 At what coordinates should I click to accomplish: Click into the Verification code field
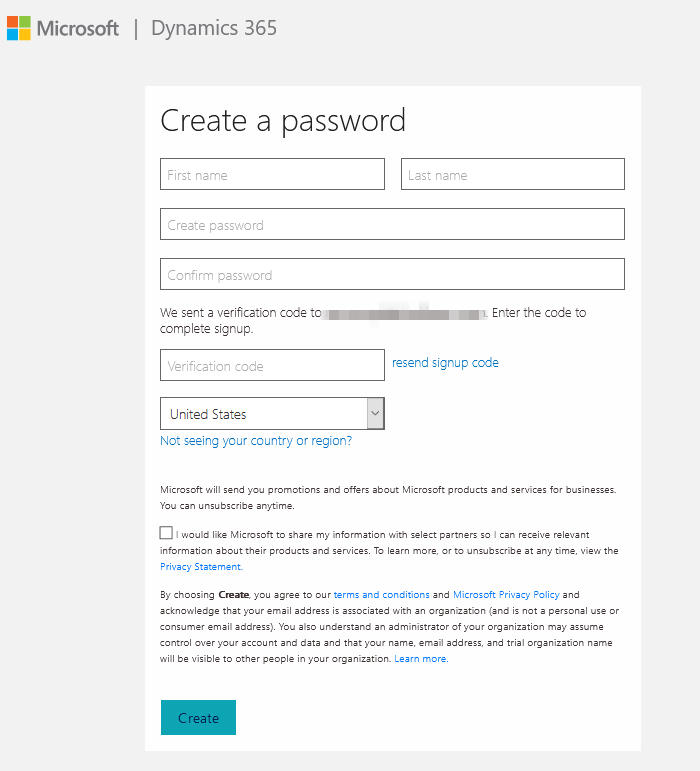(x=272, y=365)
